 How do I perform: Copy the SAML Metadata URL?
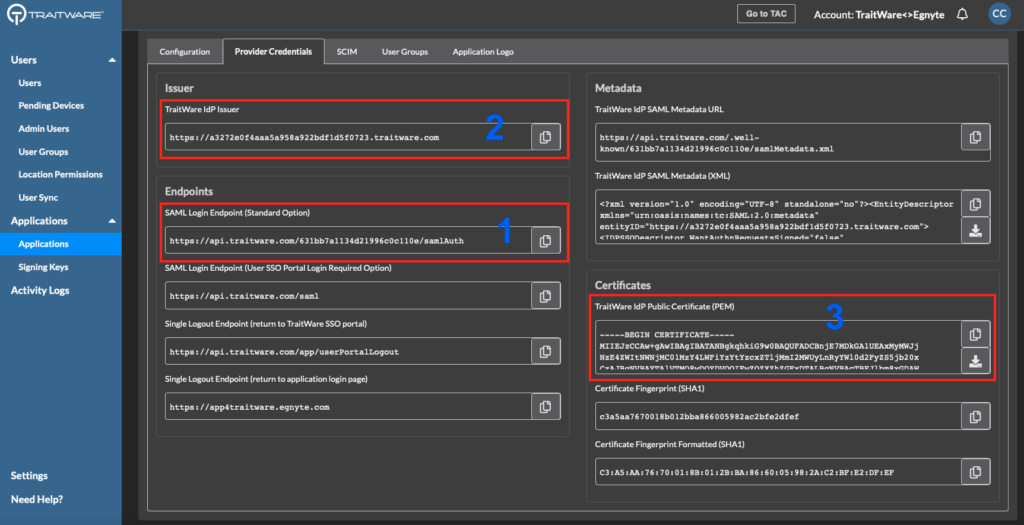(x=975, y=137)
